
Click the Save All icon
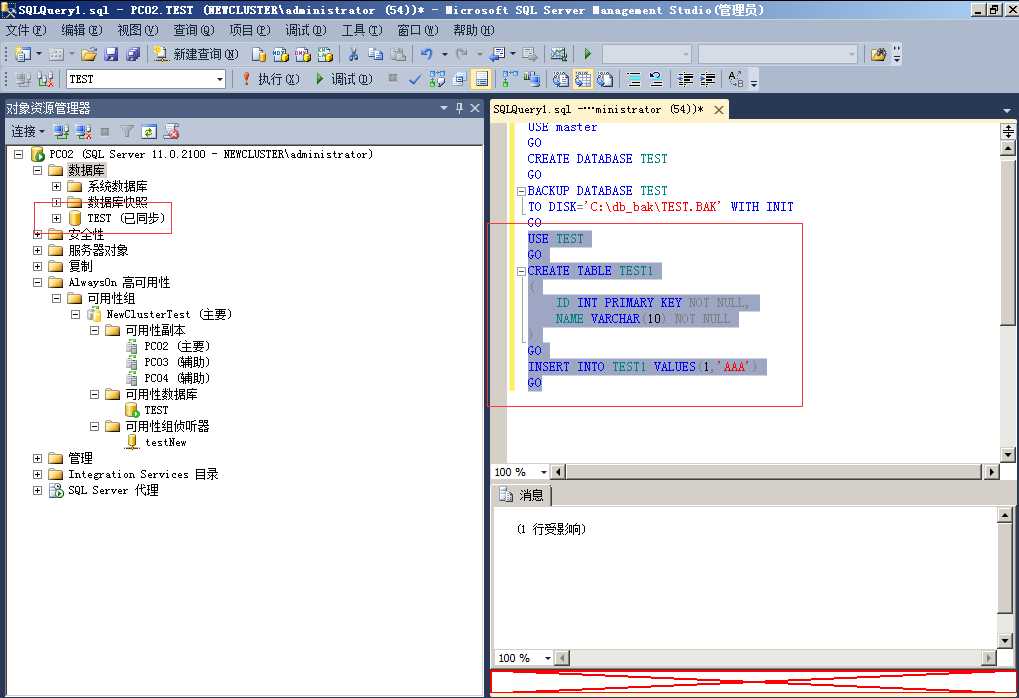click(x=133, y=55)
